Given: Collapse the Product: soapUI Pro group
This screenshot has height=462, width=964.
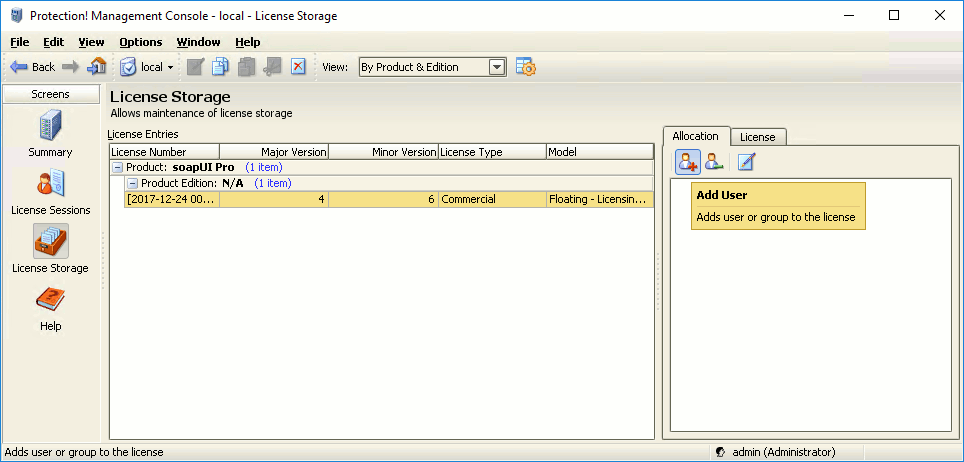Looking at the screenshot, I should pos(117,167).
